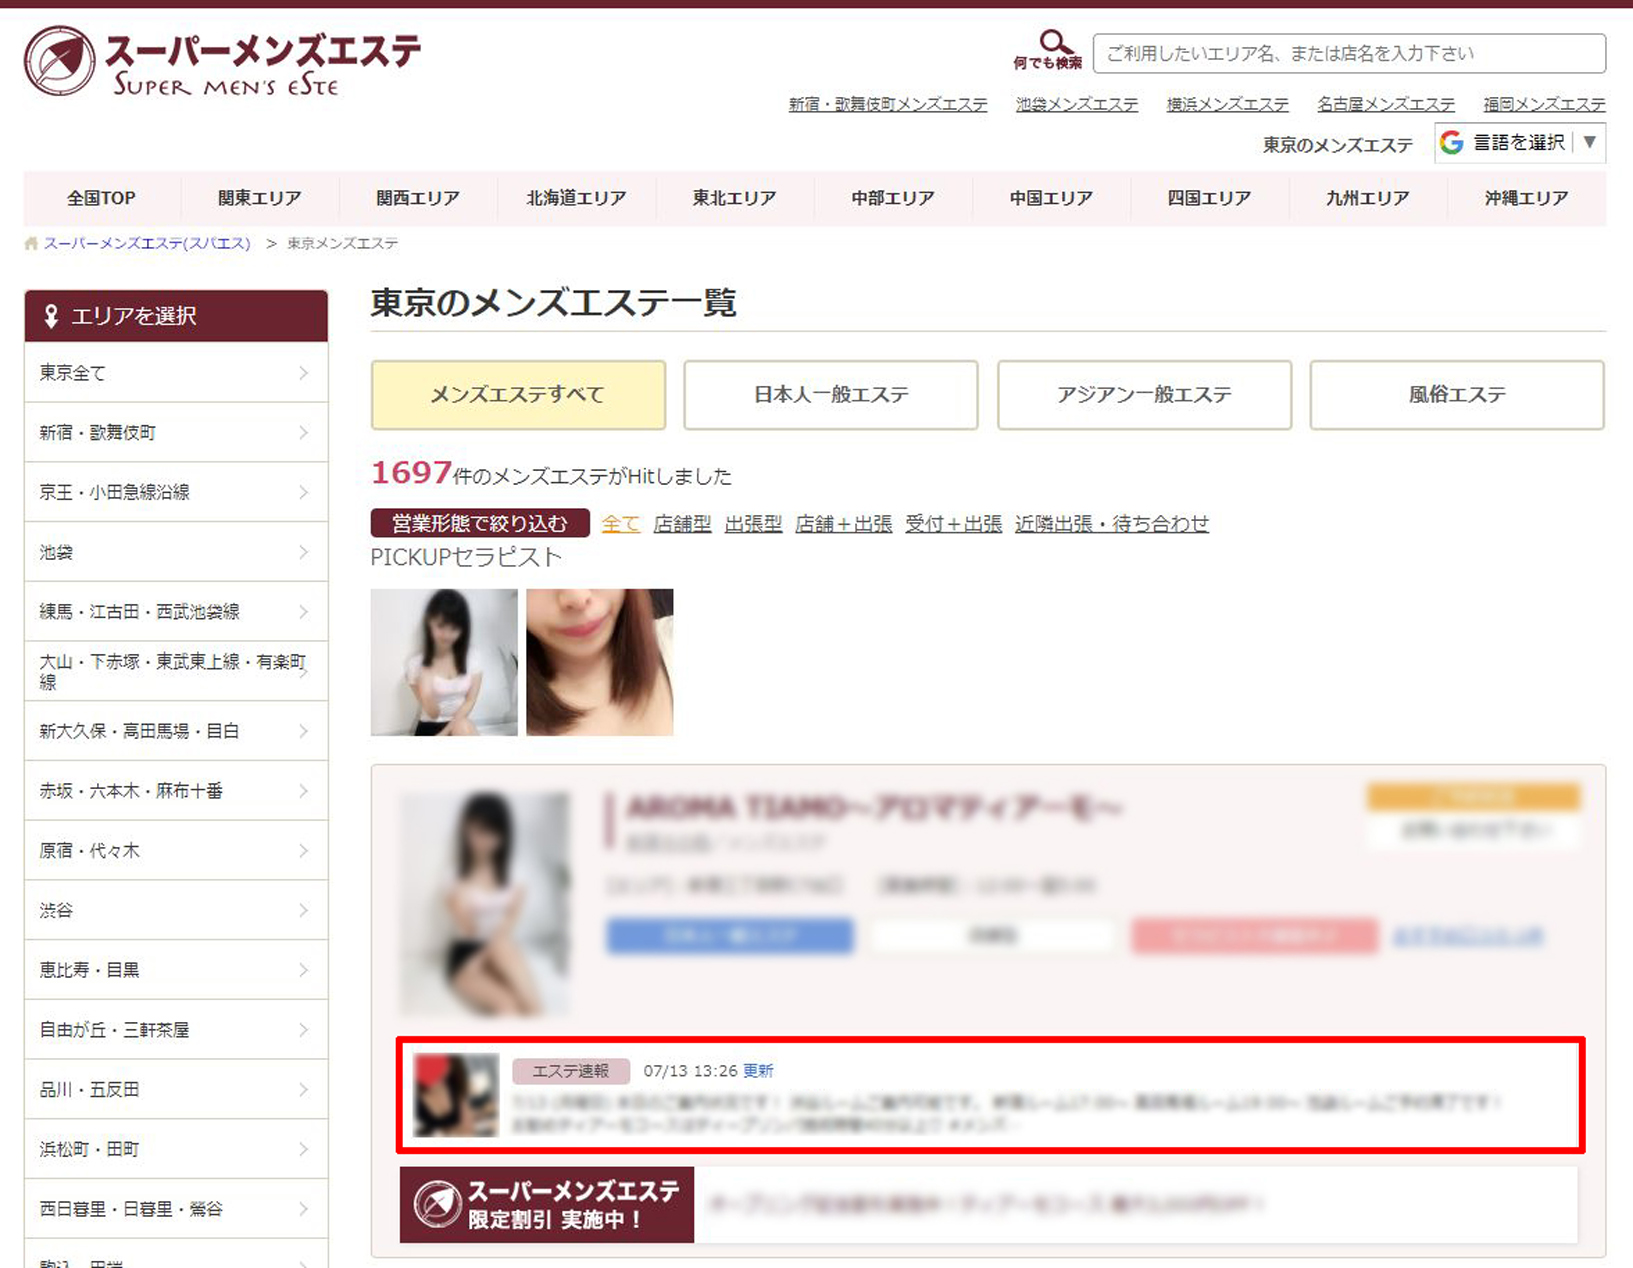Select 西日暮里・日暮里・鶯谷 area in sidebar
Viewport: 1633px width, 1268px height.
click(176, 1209)
